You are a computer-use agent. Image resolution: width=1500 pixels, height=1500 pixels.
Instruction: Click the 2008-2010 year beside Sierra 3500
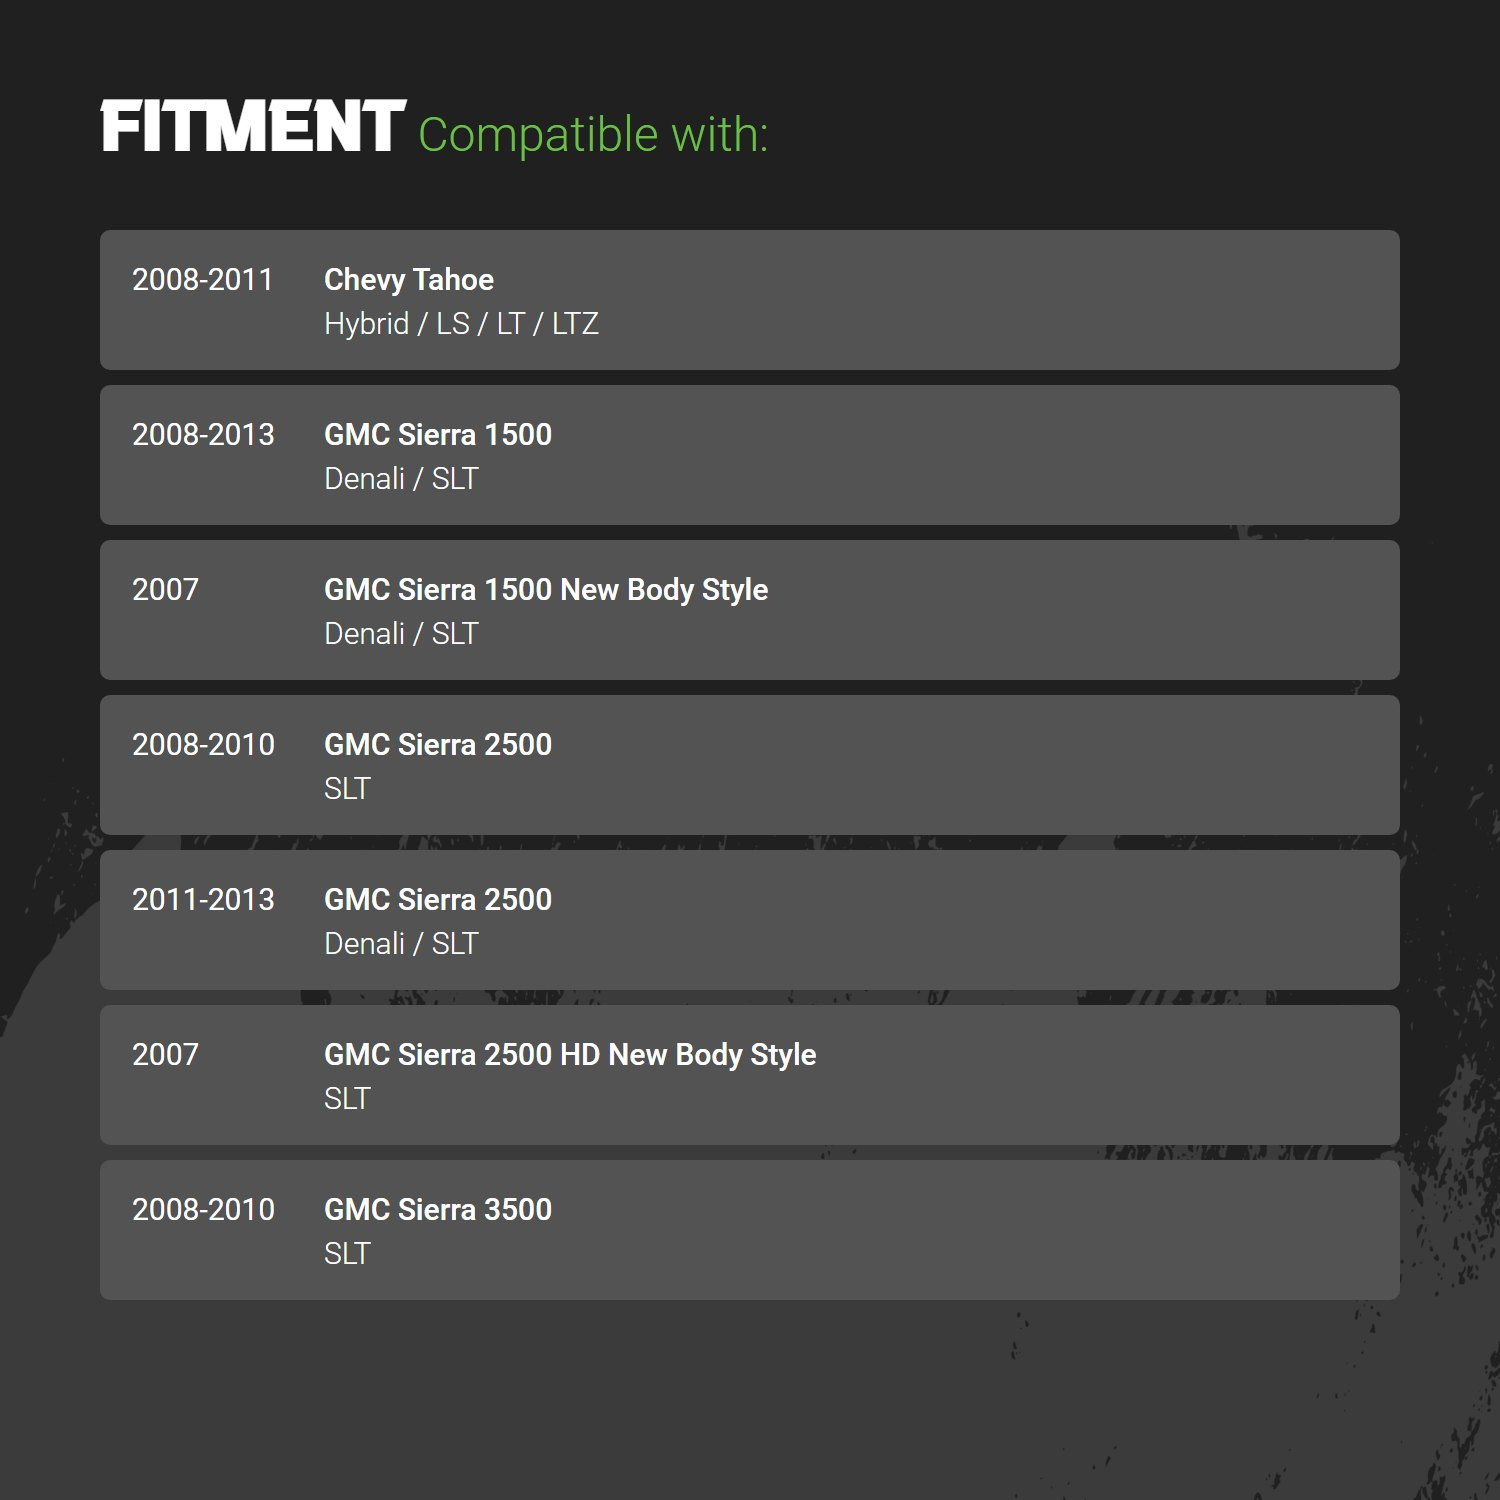click(203, 1210)
